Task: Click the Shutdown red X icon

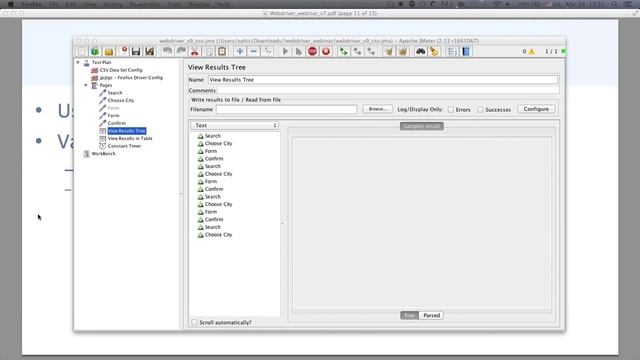Action: coord(326,51)
